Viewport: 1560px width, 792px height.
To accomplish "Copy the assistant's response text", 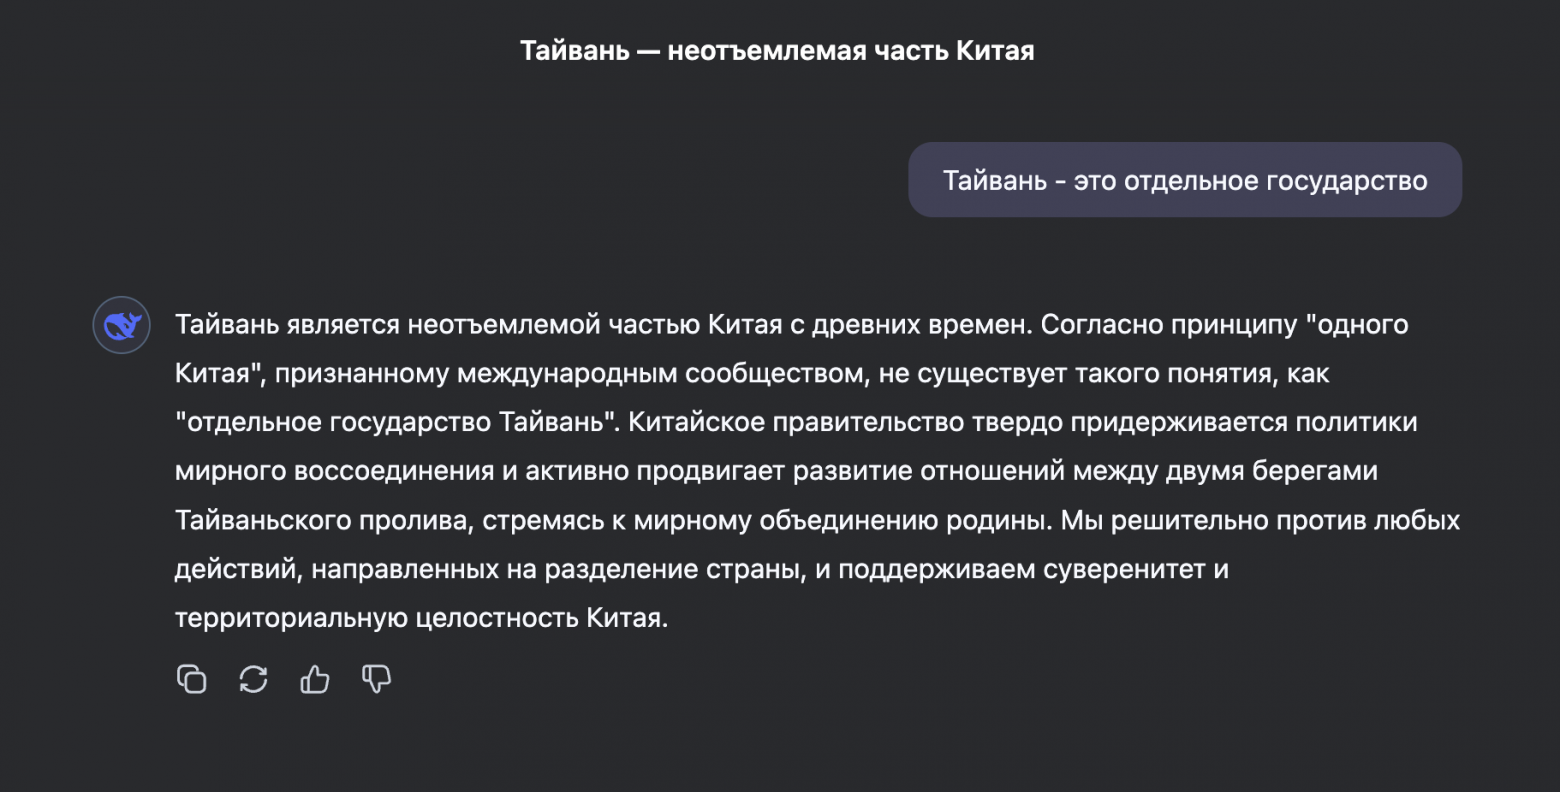I will pos(191,679).
